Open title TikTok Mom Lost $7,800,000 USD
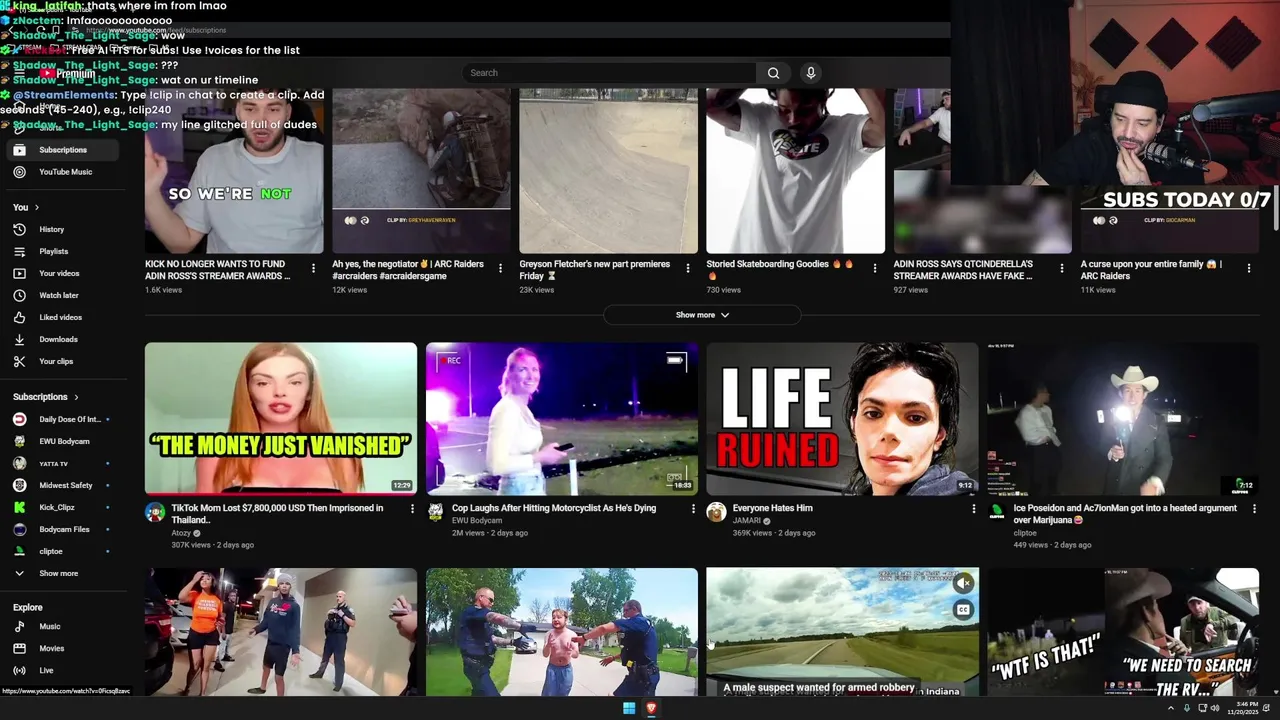 point(277,514)
